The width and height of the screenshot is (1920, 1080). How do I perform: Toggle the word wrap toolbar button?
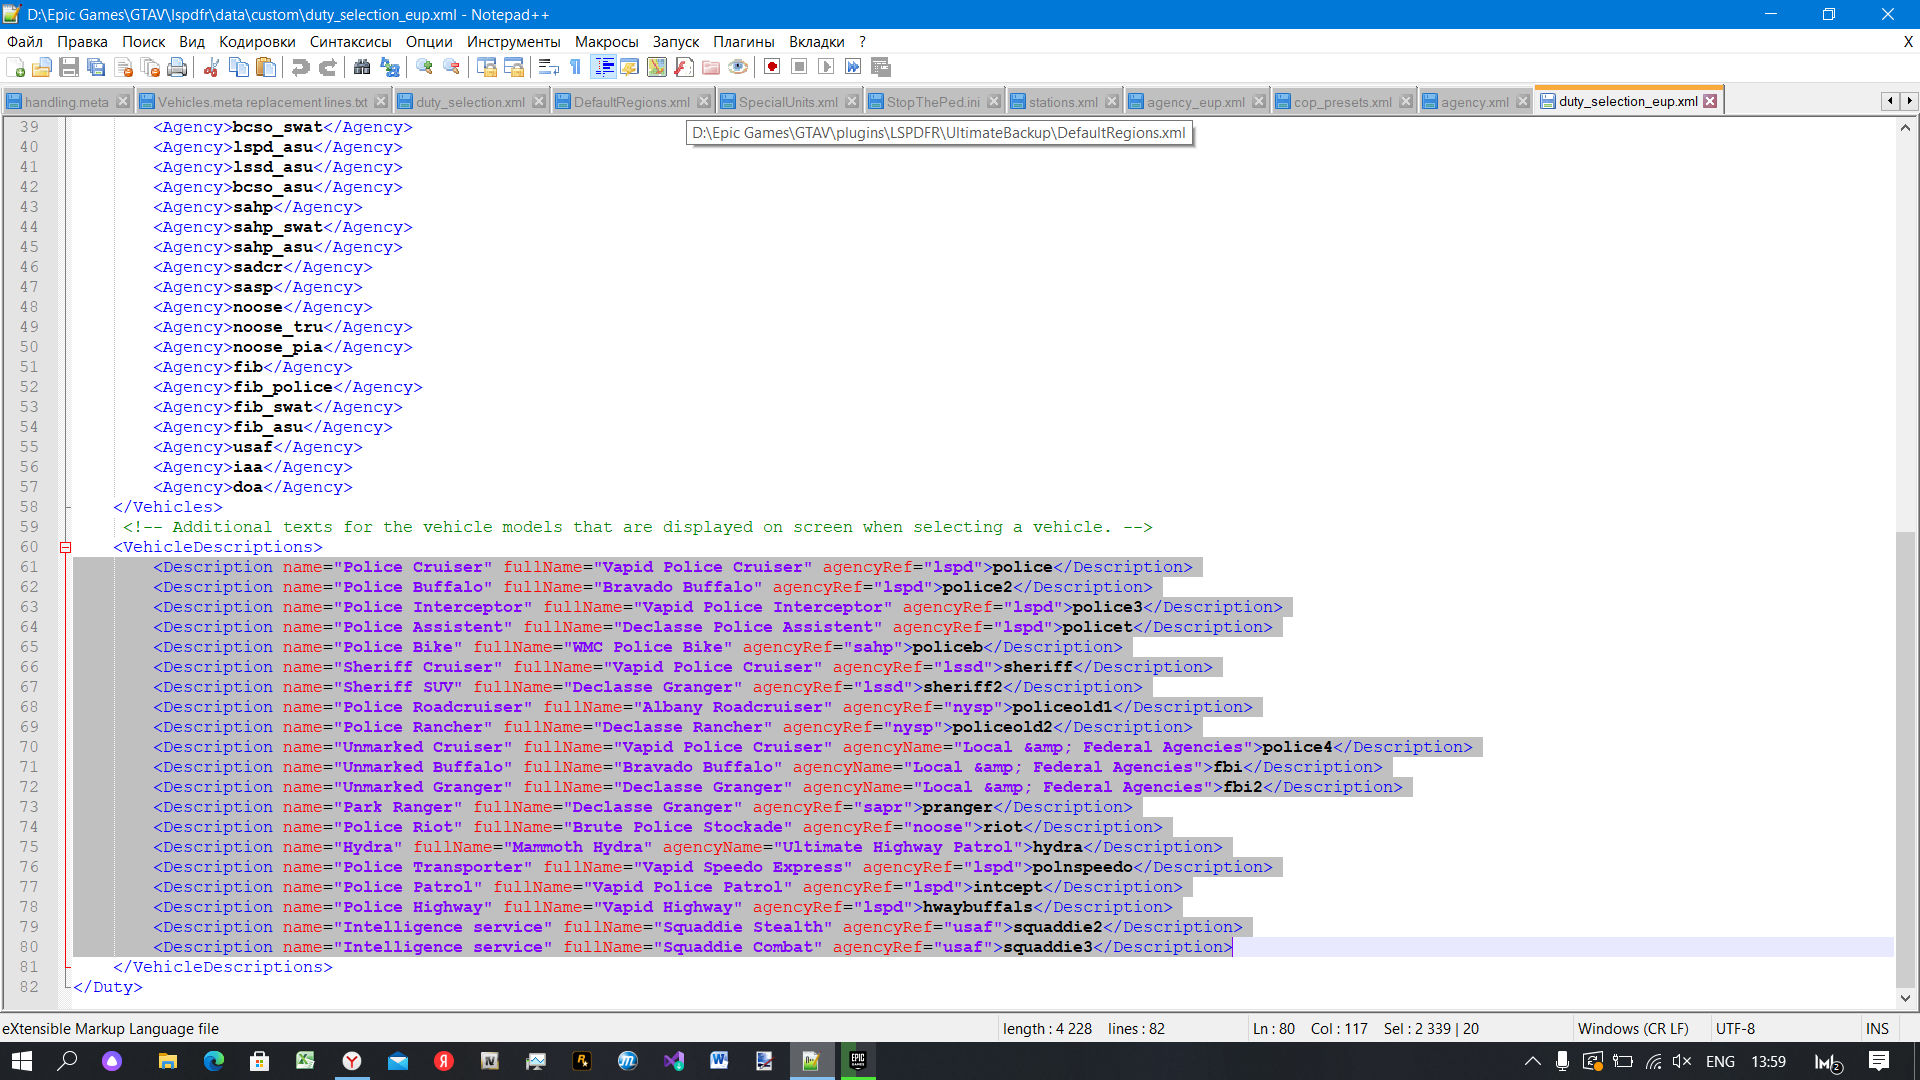[x=548, y=67]
